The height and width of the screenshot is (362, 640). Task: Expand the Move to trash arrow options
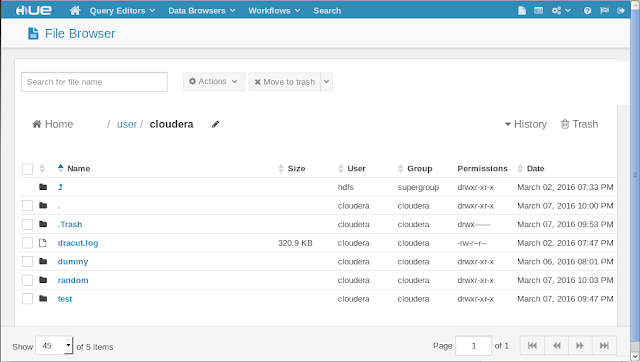coord(327,82)
